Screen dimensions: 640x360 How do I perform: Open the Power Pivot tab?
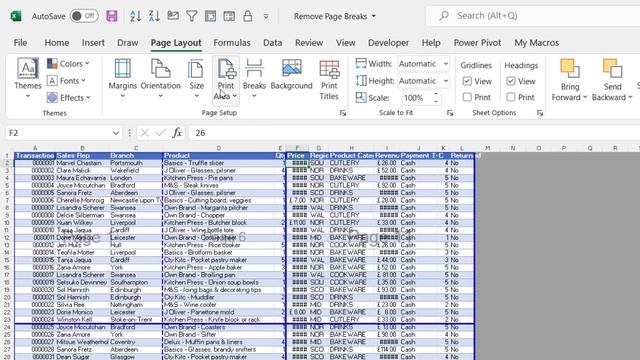(477, 43)
